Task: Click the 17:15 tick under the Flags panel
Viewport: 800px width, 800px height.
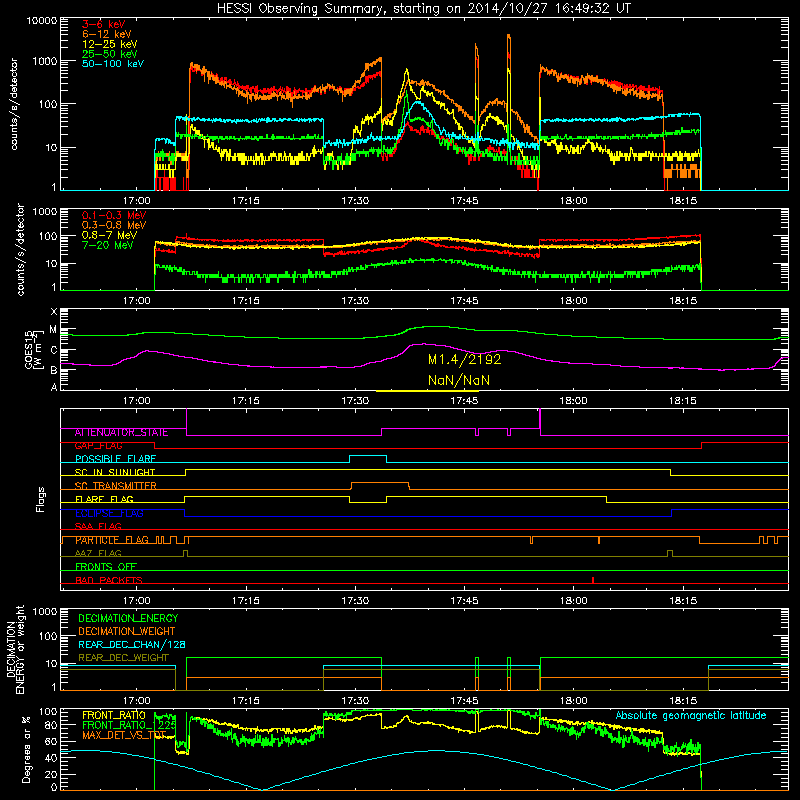Action: pos(245,601)
